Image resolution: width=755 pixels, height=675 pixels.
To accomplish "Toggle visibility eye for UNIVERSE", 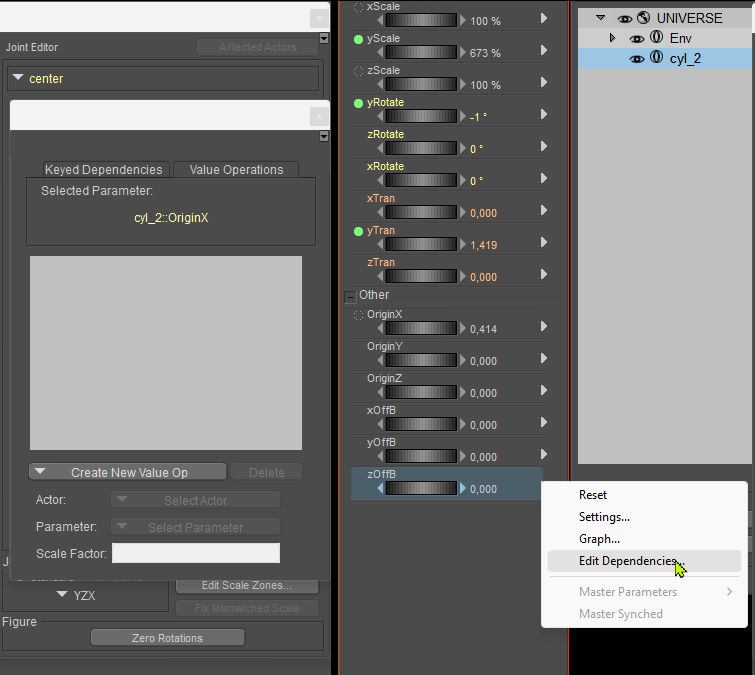I will coord(625,19).
